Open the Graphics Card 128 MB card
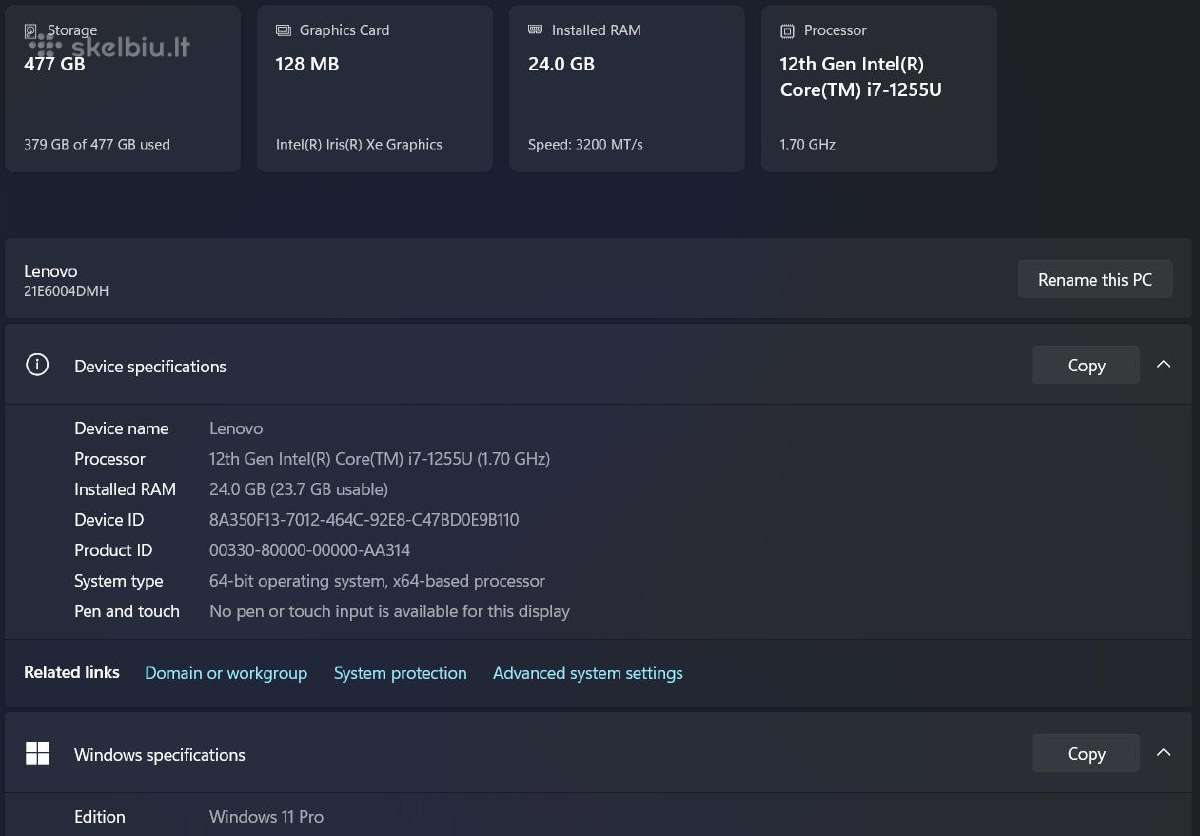This screenshot has height=836, width=1200. pyautogui.click(x=375, y=89)
